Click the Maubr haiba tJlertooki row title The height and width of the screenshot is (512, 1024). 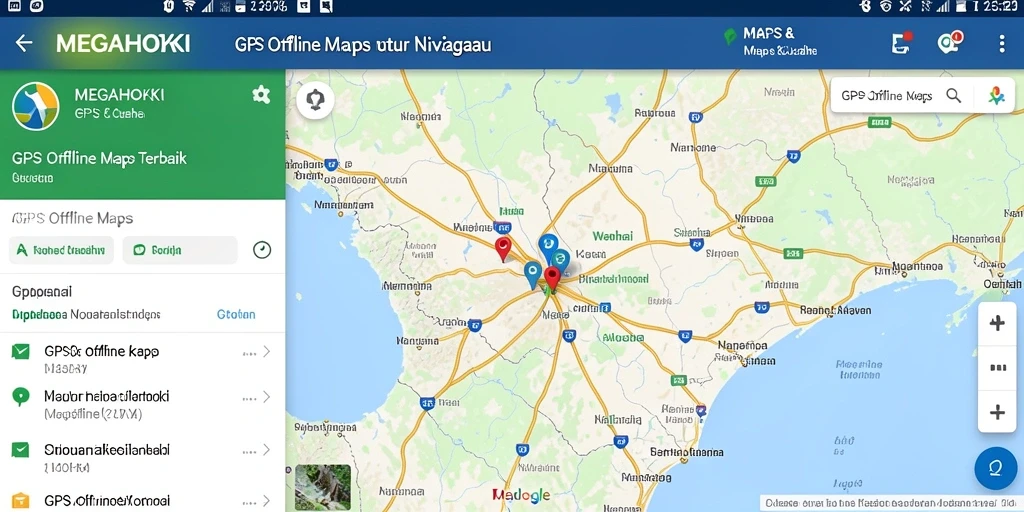coord(106,396)
